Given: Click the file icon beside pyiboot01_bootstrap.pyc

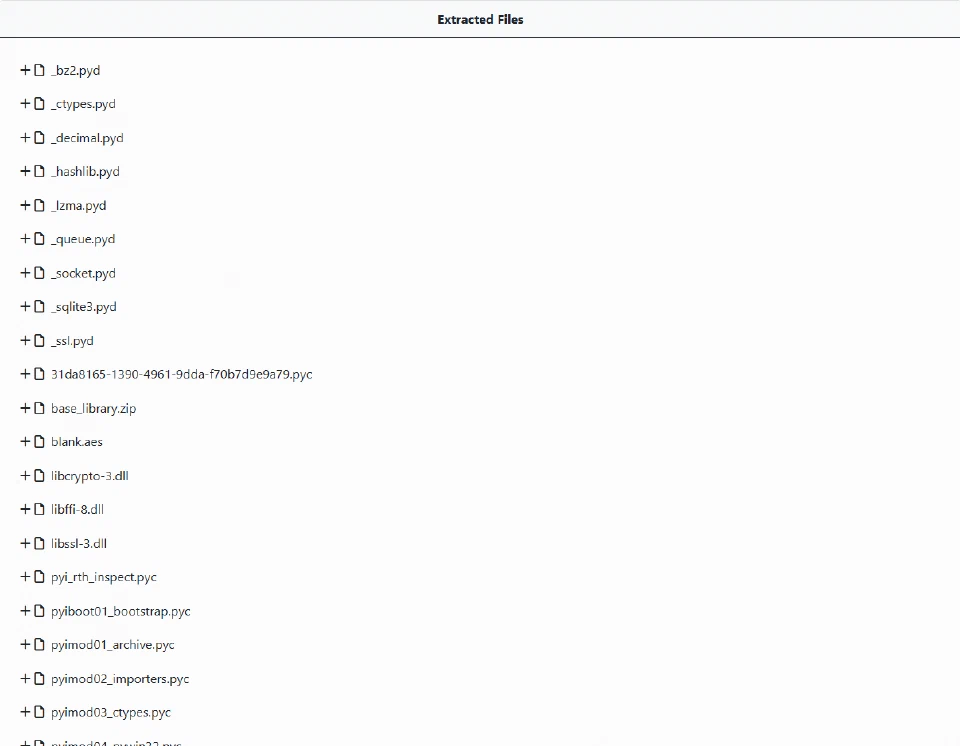Looking at the screenshot, I should pos(40,611).
